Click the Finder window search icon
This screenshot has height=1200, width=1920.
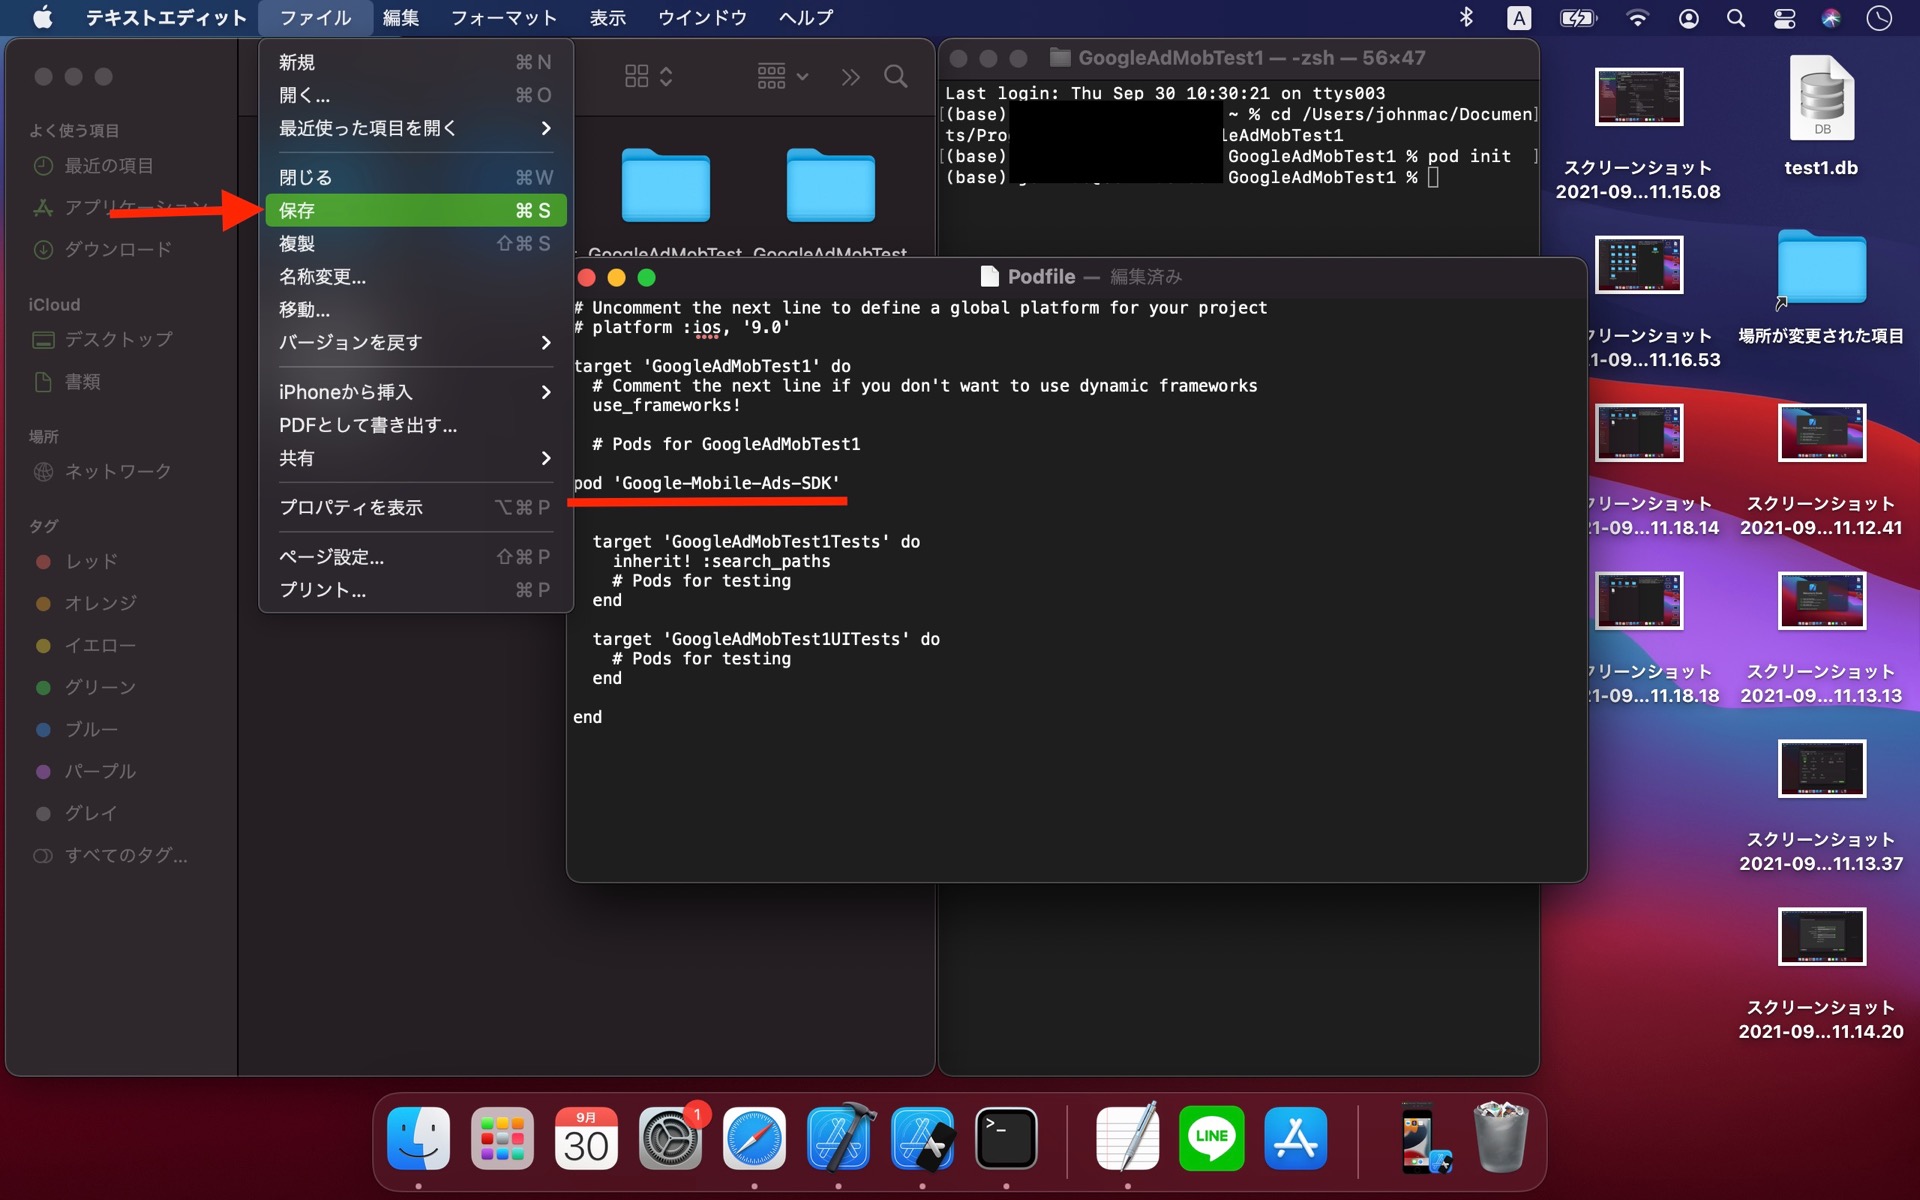tap(896, 76)
